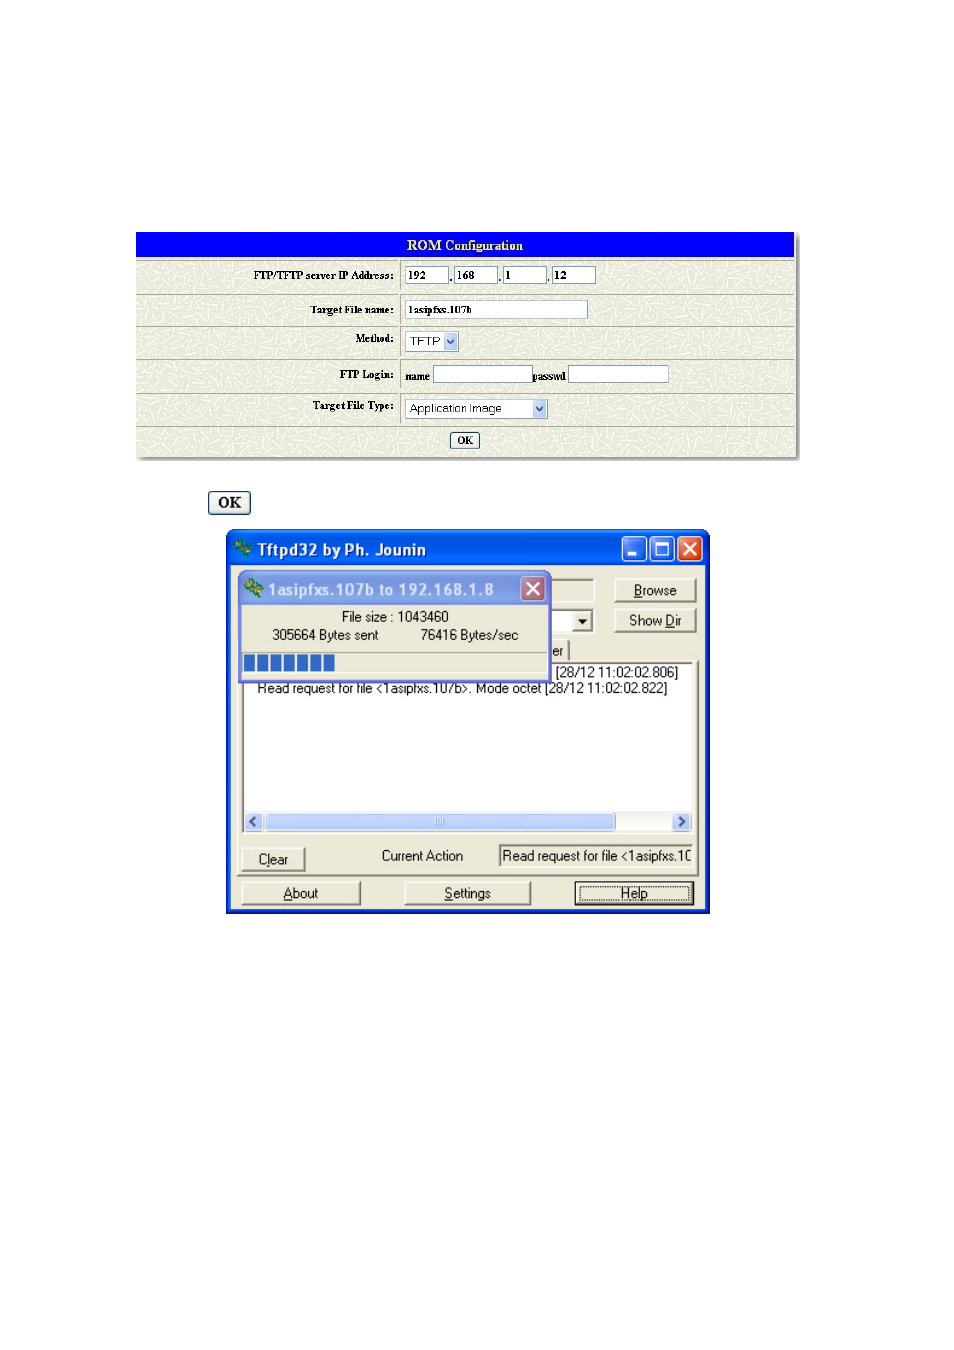
Task: Click the standalone OK button below the form
Action: pyautogui.click(x=229, y=503)
